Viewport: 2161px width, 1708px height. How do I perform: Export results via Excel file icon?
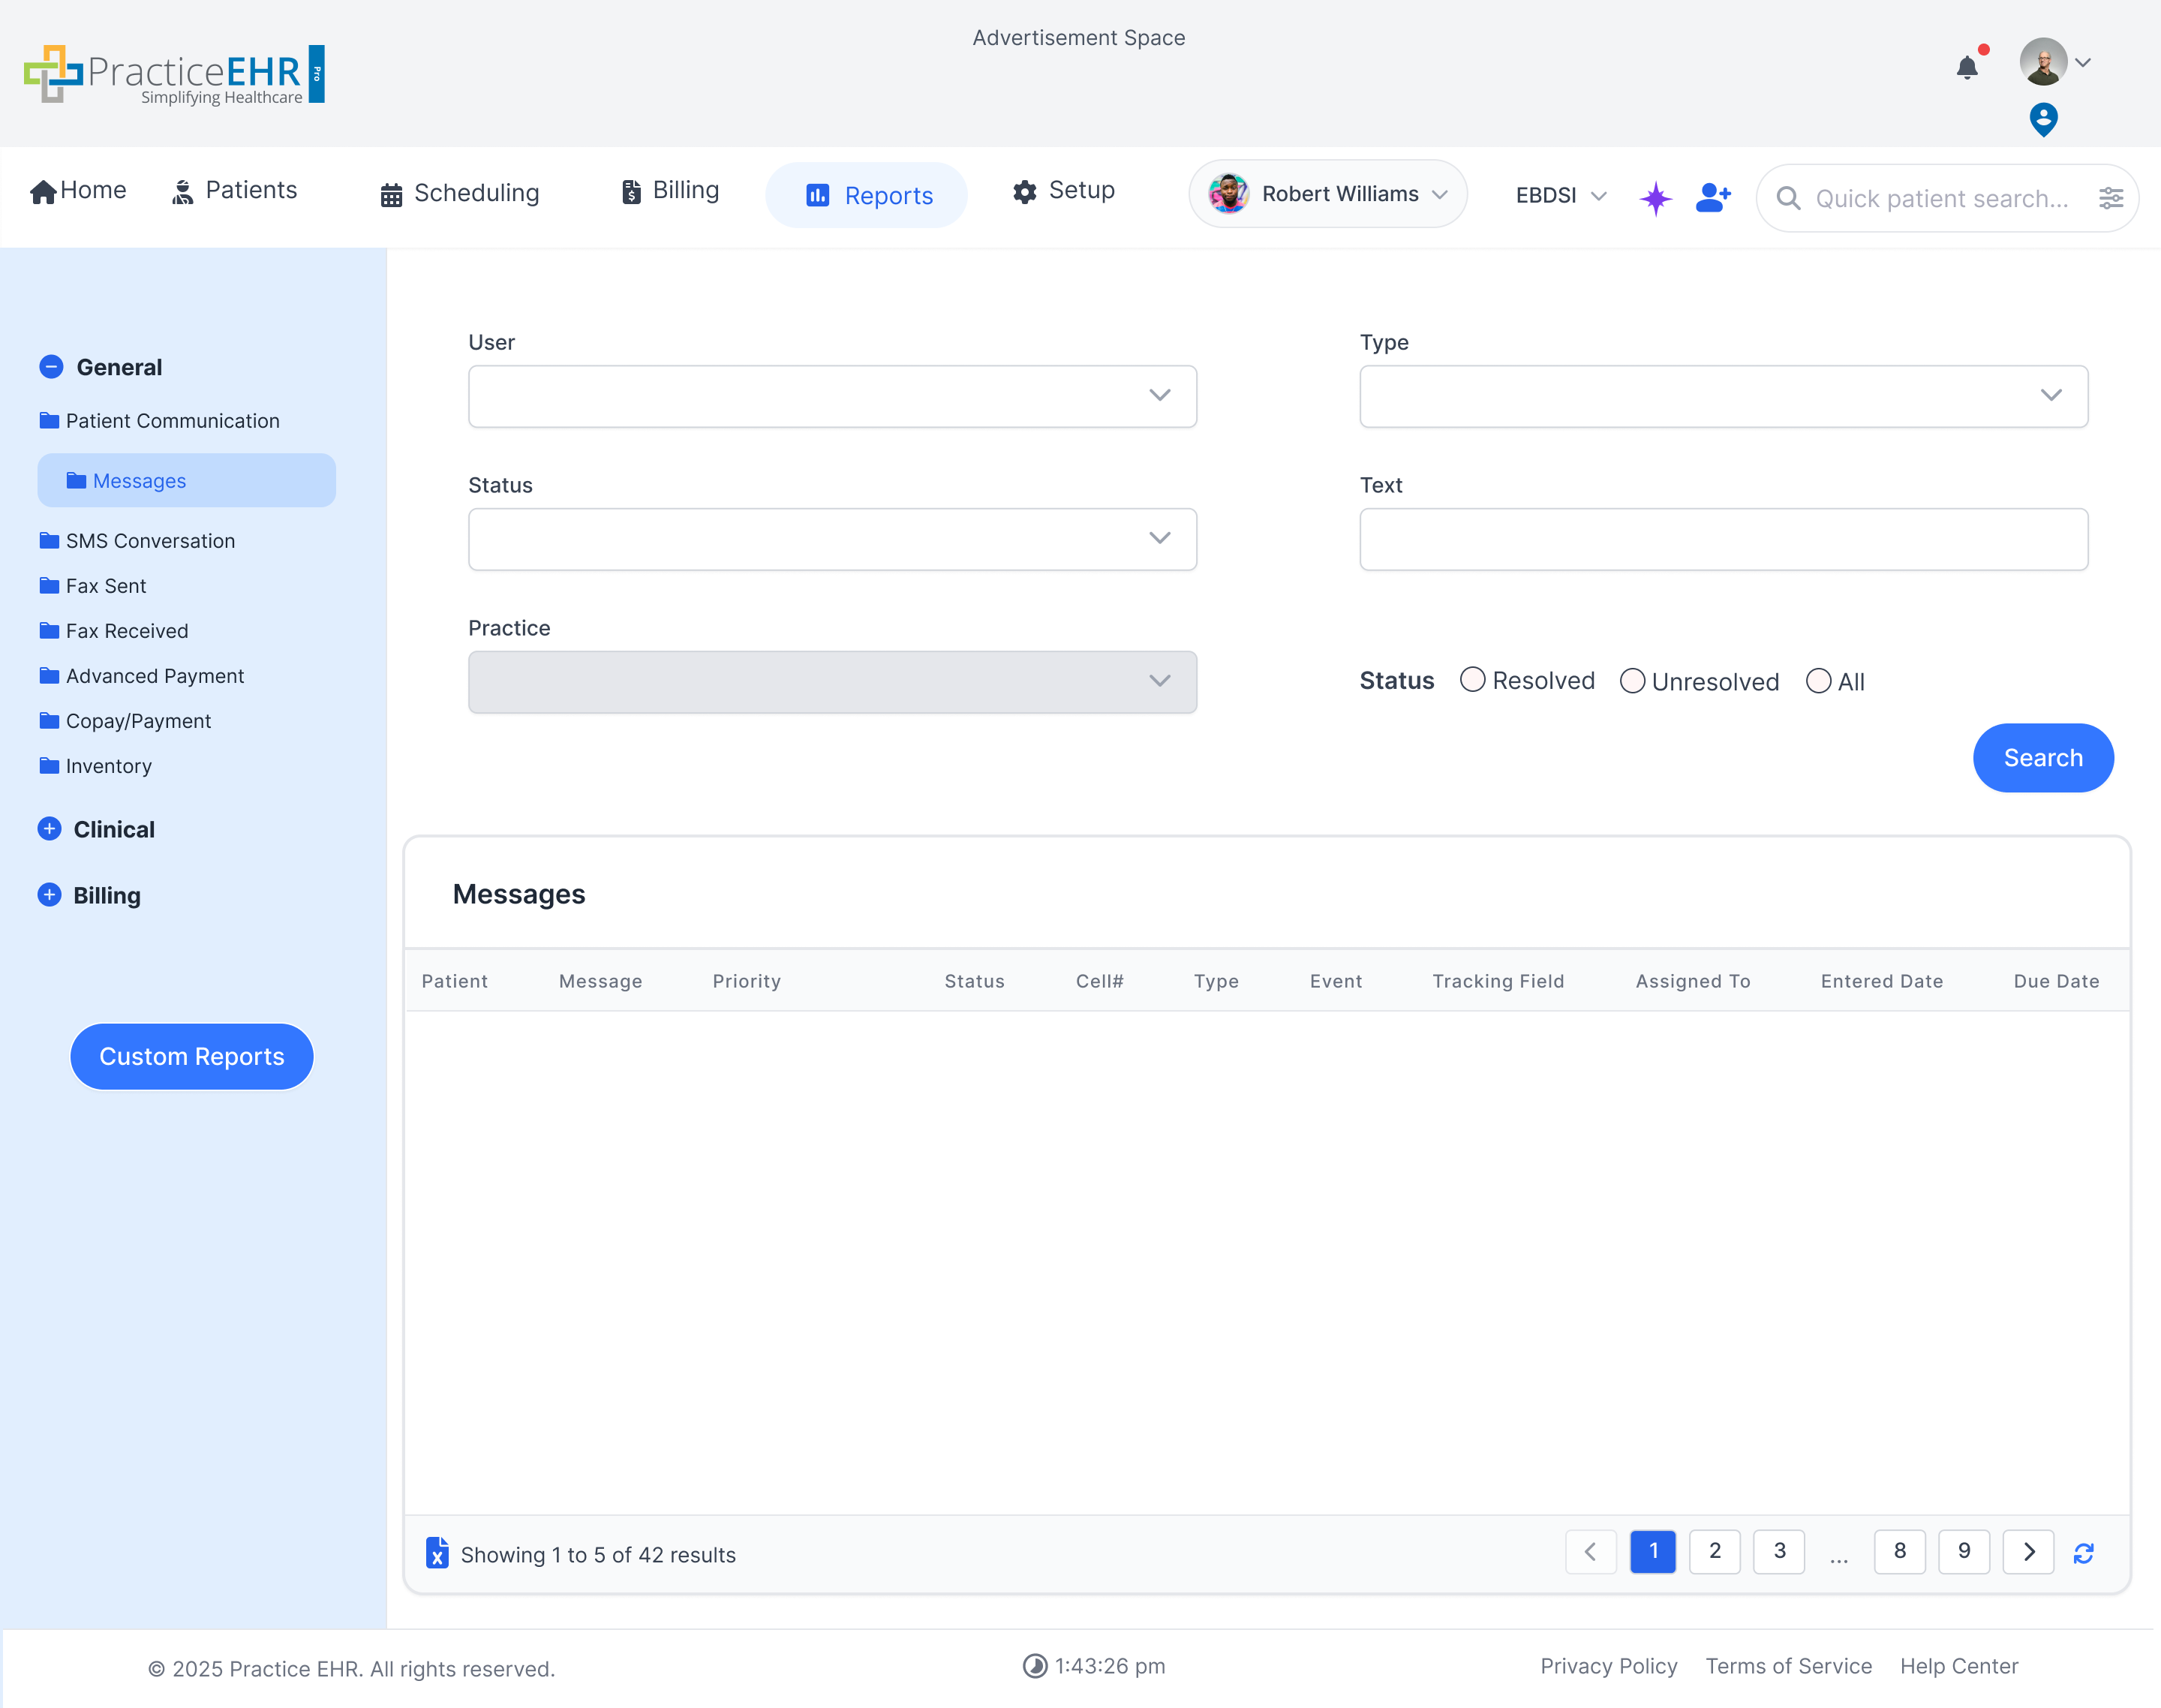[x=437, y=1553]
